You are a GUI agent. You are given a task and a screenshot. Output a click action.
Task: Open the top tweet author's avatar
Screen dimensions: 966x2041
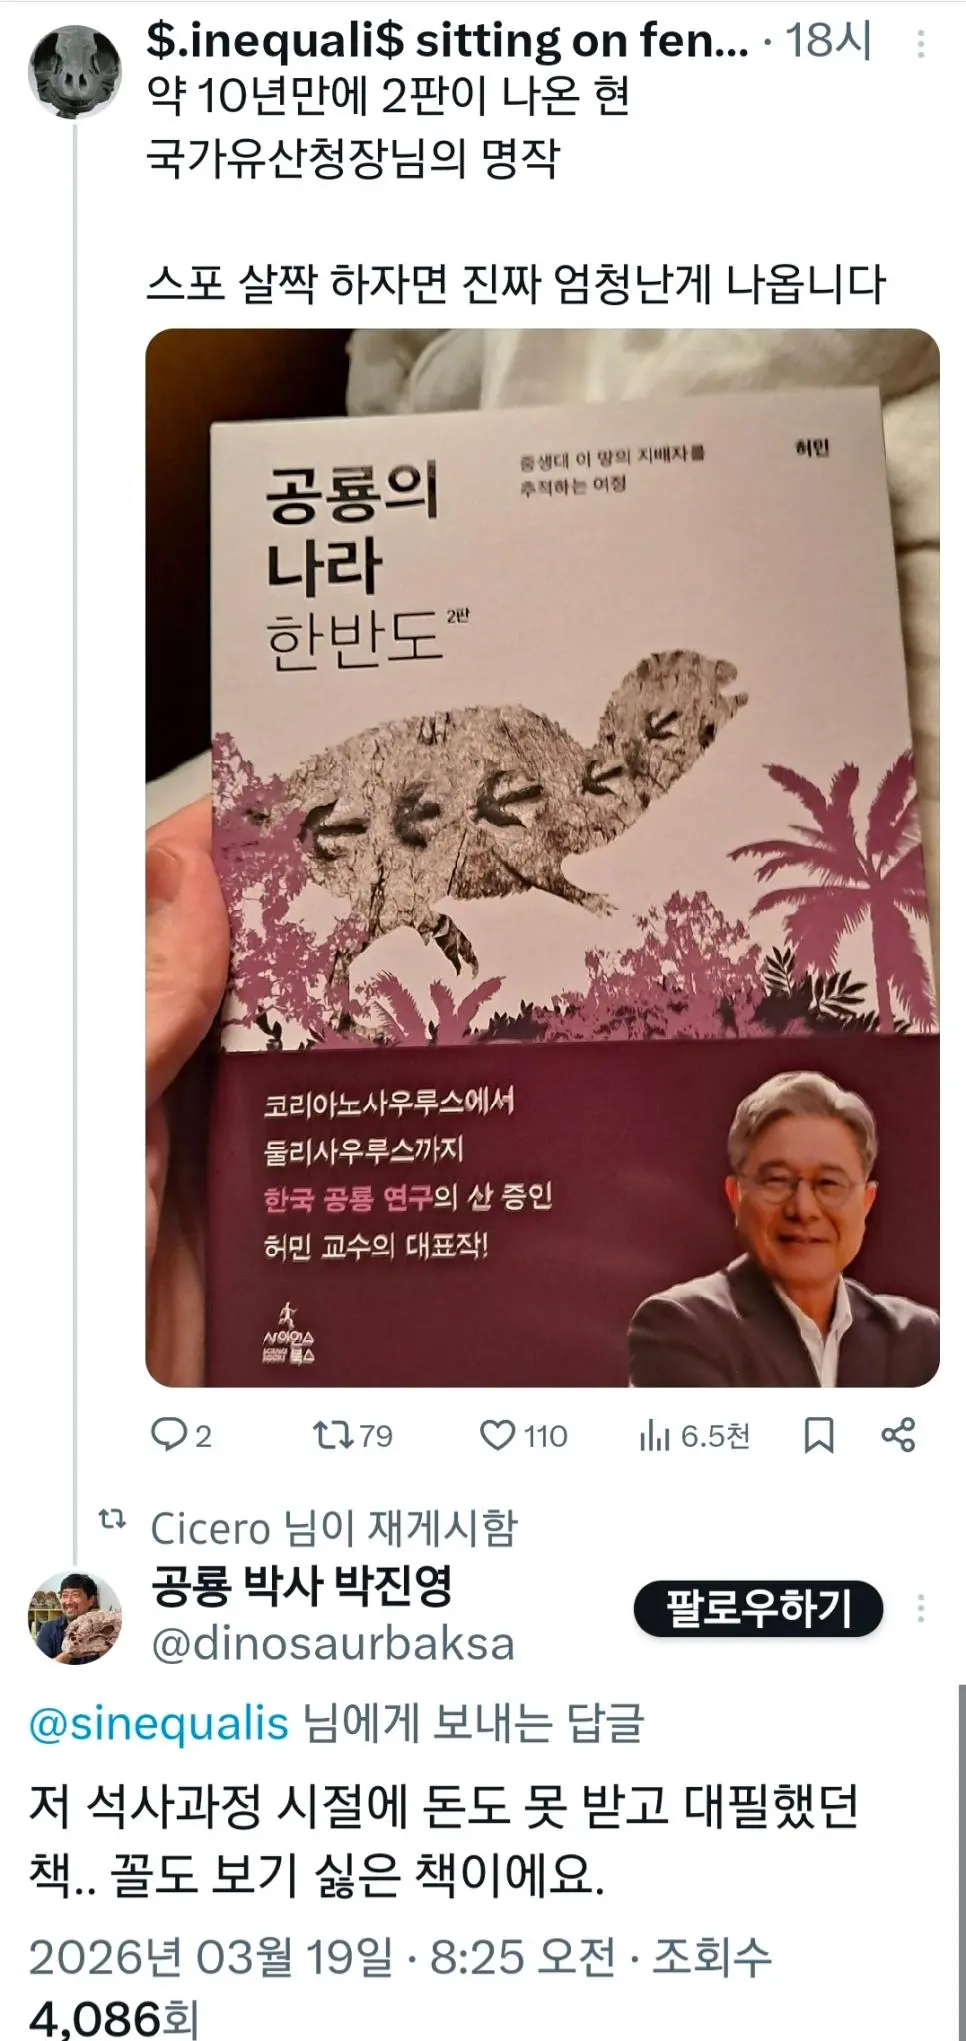click(x=73, y=72)
